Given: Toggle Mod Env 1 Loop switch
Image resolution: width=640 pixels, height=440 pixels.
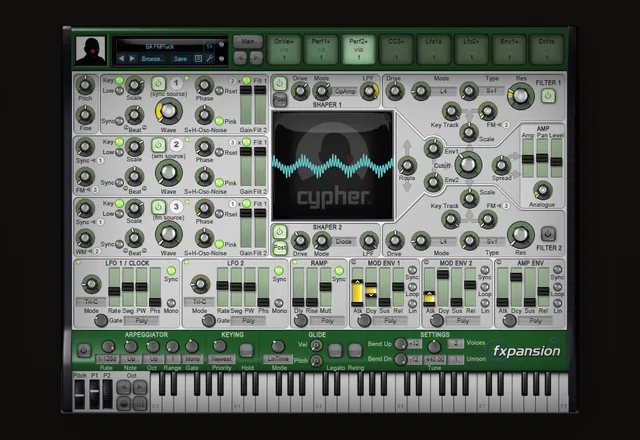Looking at the screenshot, I should 413,287.
